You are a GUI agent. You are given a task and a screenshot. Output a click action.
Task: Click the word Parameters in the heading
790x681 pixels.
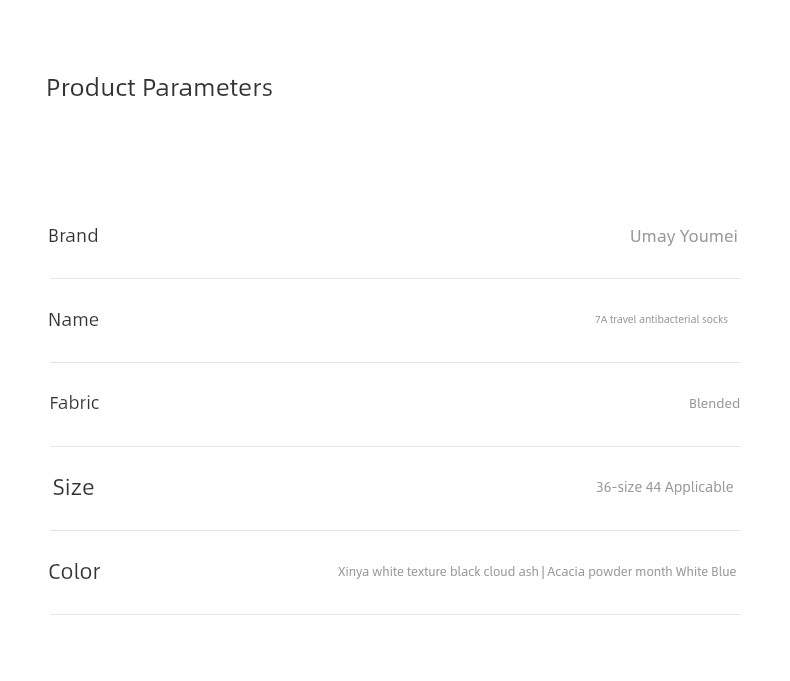coord(207,88)
